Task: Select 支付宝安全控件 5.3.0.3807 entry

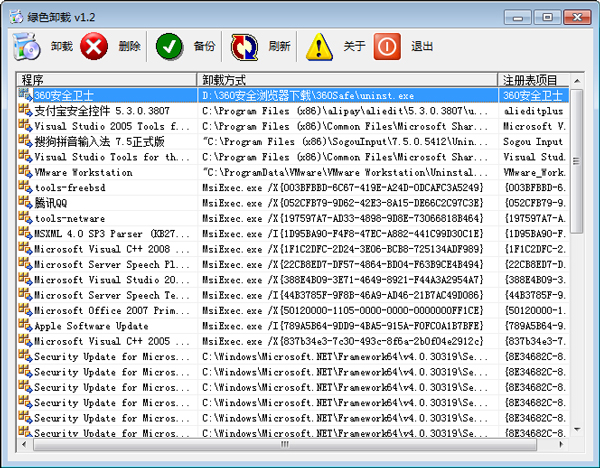Action: pyautogui.click(x=102, y=111)
